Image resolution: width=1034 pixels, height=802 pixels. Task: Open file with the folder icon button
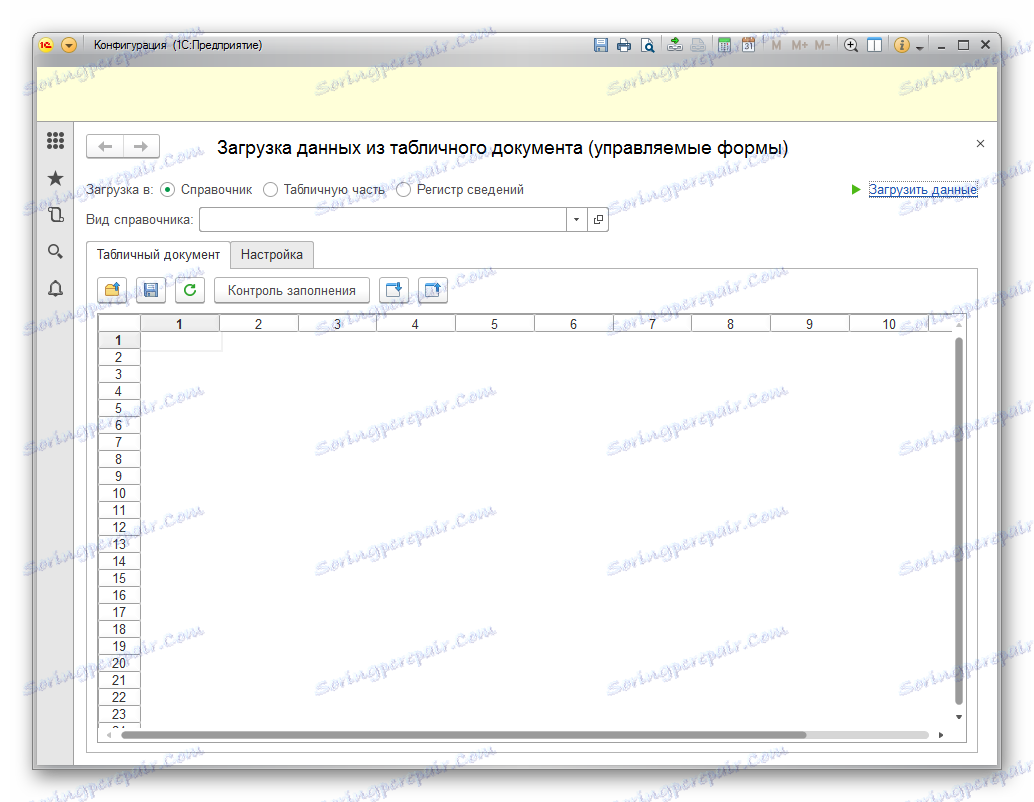pyautogui.click(x=112, y=290)
